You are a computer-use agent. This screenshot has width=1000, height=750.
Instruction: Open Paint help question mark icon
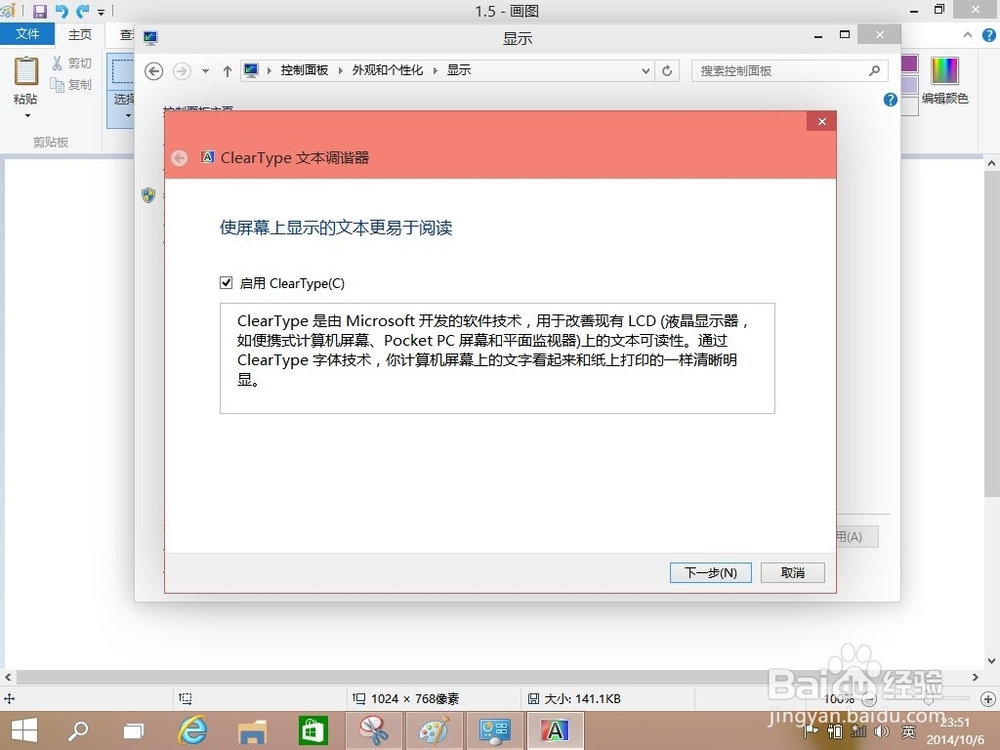(989, 36)
